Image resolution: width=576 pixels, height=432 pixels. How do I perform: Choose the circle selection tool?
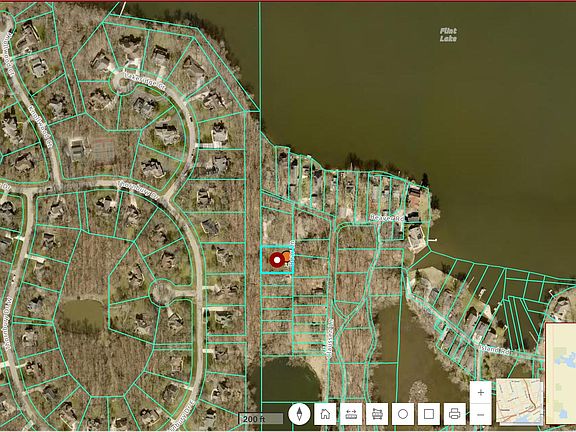click(403, 414)
